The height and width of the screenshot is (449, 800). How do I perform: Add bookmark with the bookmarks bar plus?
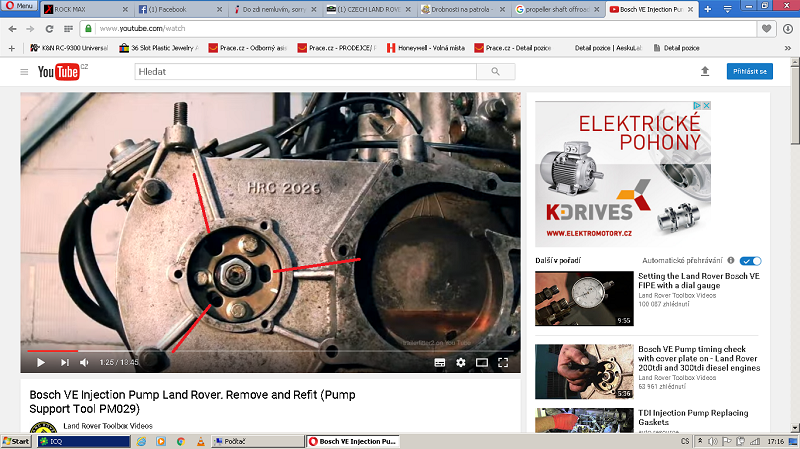click(11, 48)
